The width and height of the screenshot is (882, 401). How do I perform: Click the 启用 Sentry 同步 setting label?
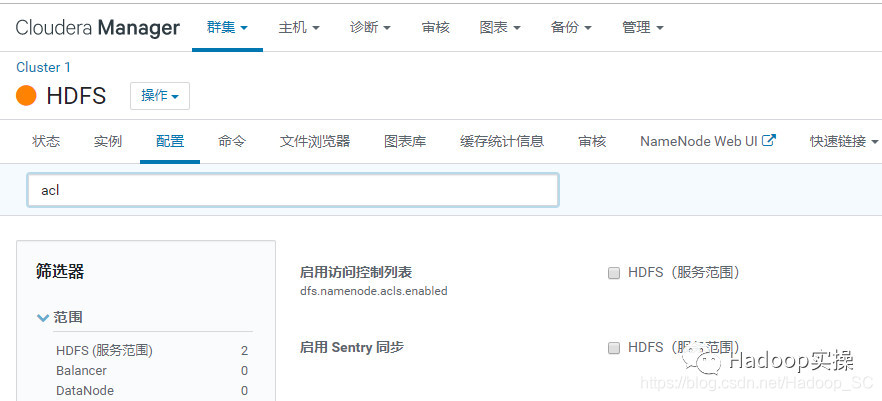pos(352,348)
